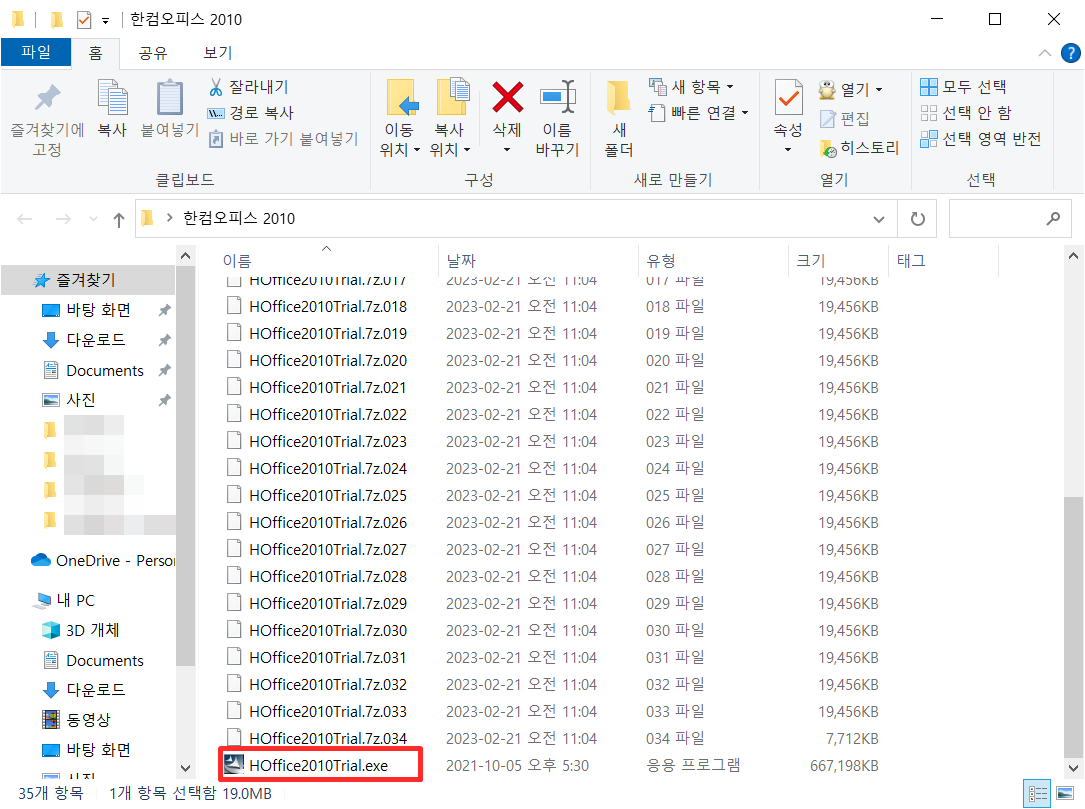Open pinned 다운로드 under 즐겨찾기

pyautogui.click(x=95, y=340)
